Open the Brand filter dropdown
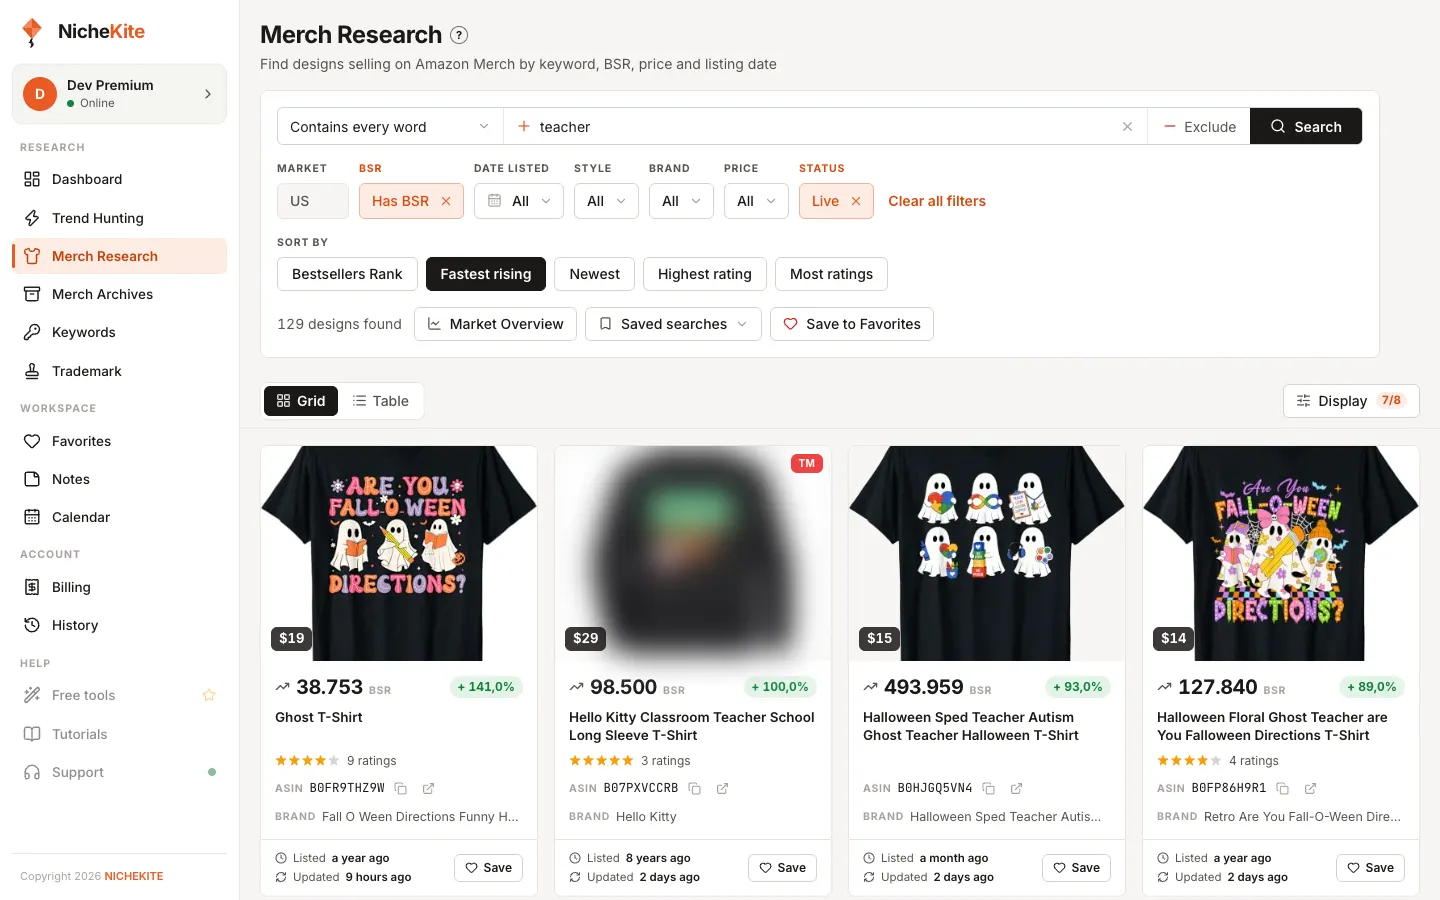Image resolution: width=1440 pixels, height=900 pixels. [681, 201]
